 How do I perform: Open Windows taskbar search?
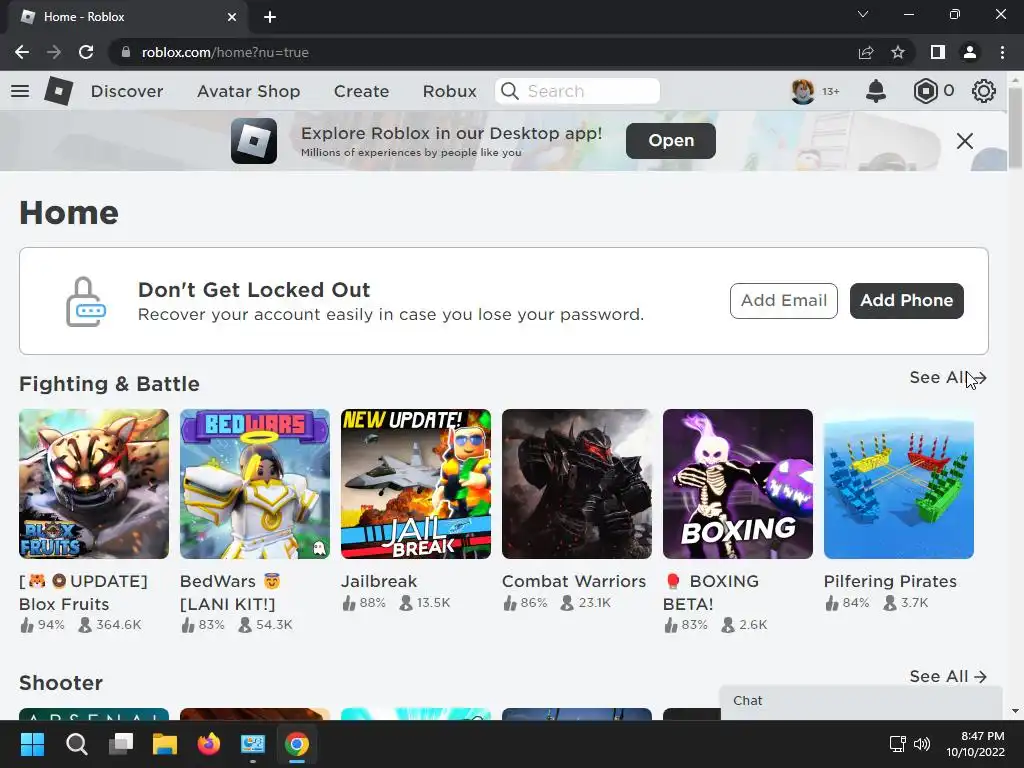76,744
